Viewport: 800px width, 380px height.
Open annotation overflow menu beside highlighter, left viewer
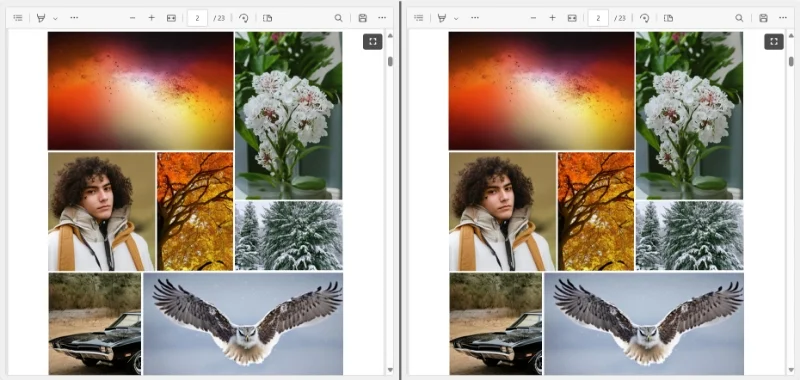pyautogui.click(x=74, y=18)
